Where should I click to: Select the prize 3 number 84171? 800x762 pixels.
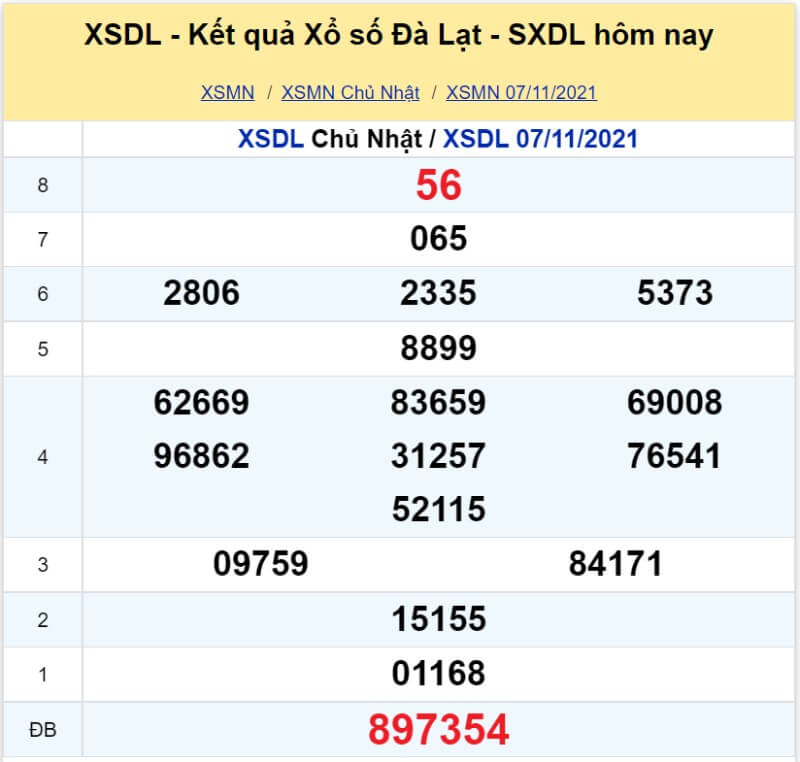[x=616, y=564]
